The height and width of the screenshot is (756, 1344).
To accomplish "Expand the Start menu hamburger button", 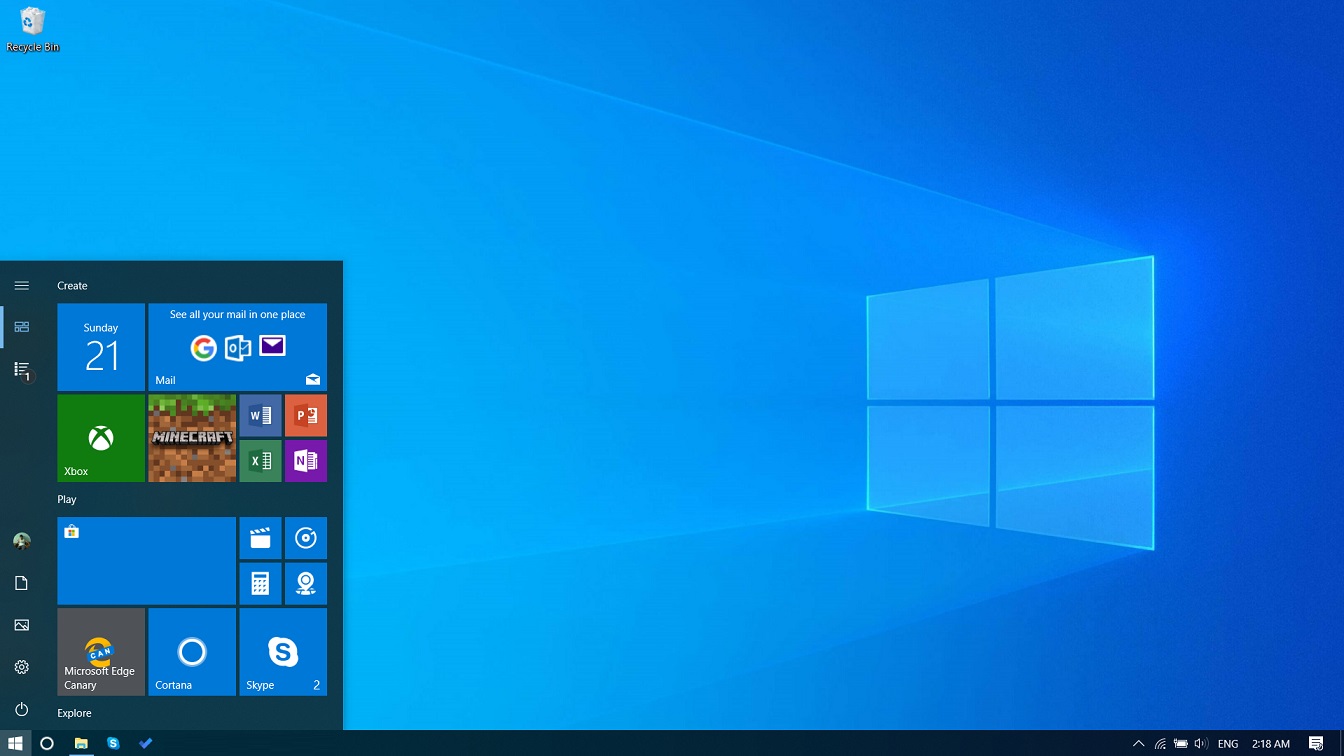I will pos(21,285).
